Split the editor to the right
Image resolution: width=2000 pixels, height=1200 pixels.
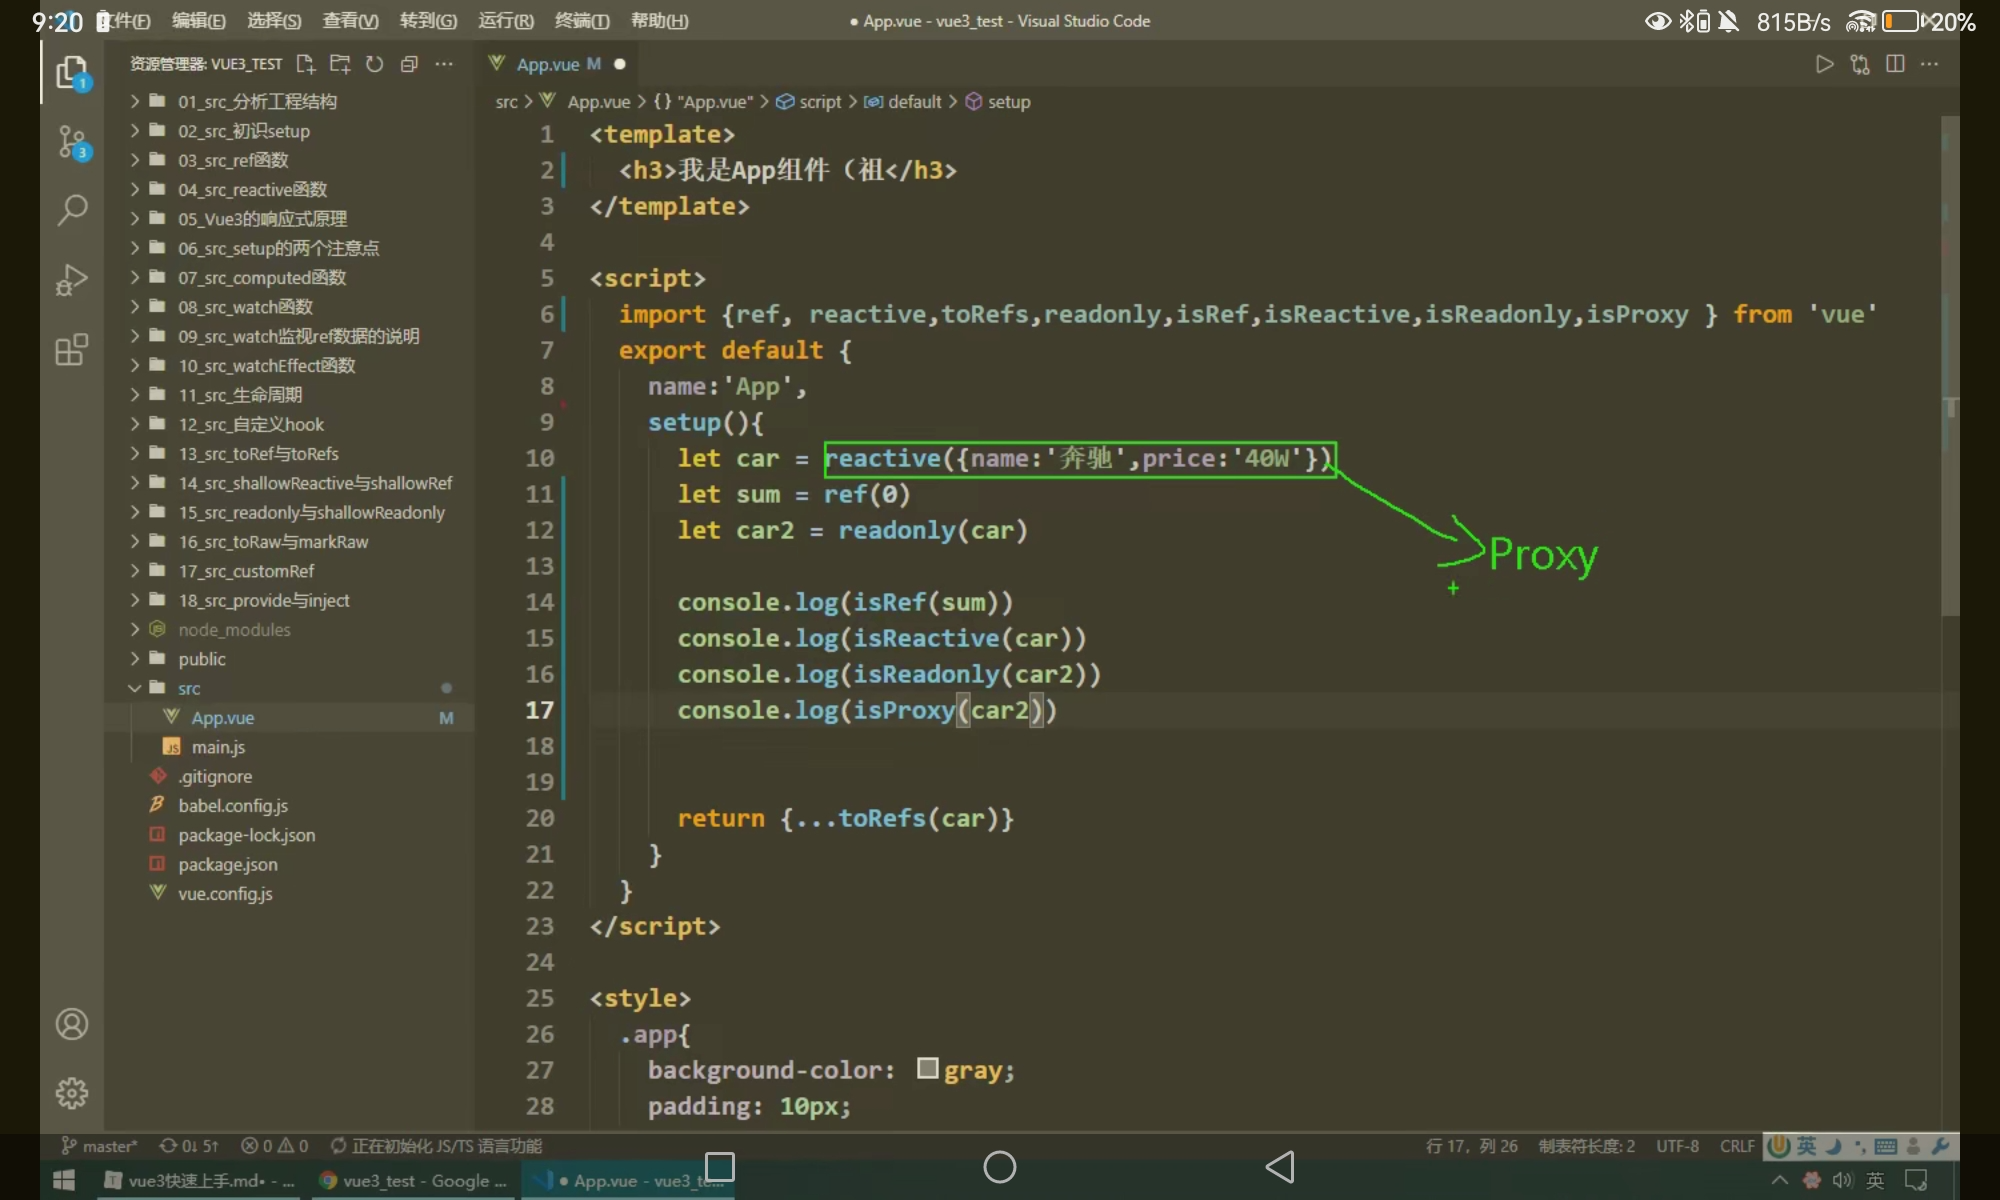tap(1895, 64)
